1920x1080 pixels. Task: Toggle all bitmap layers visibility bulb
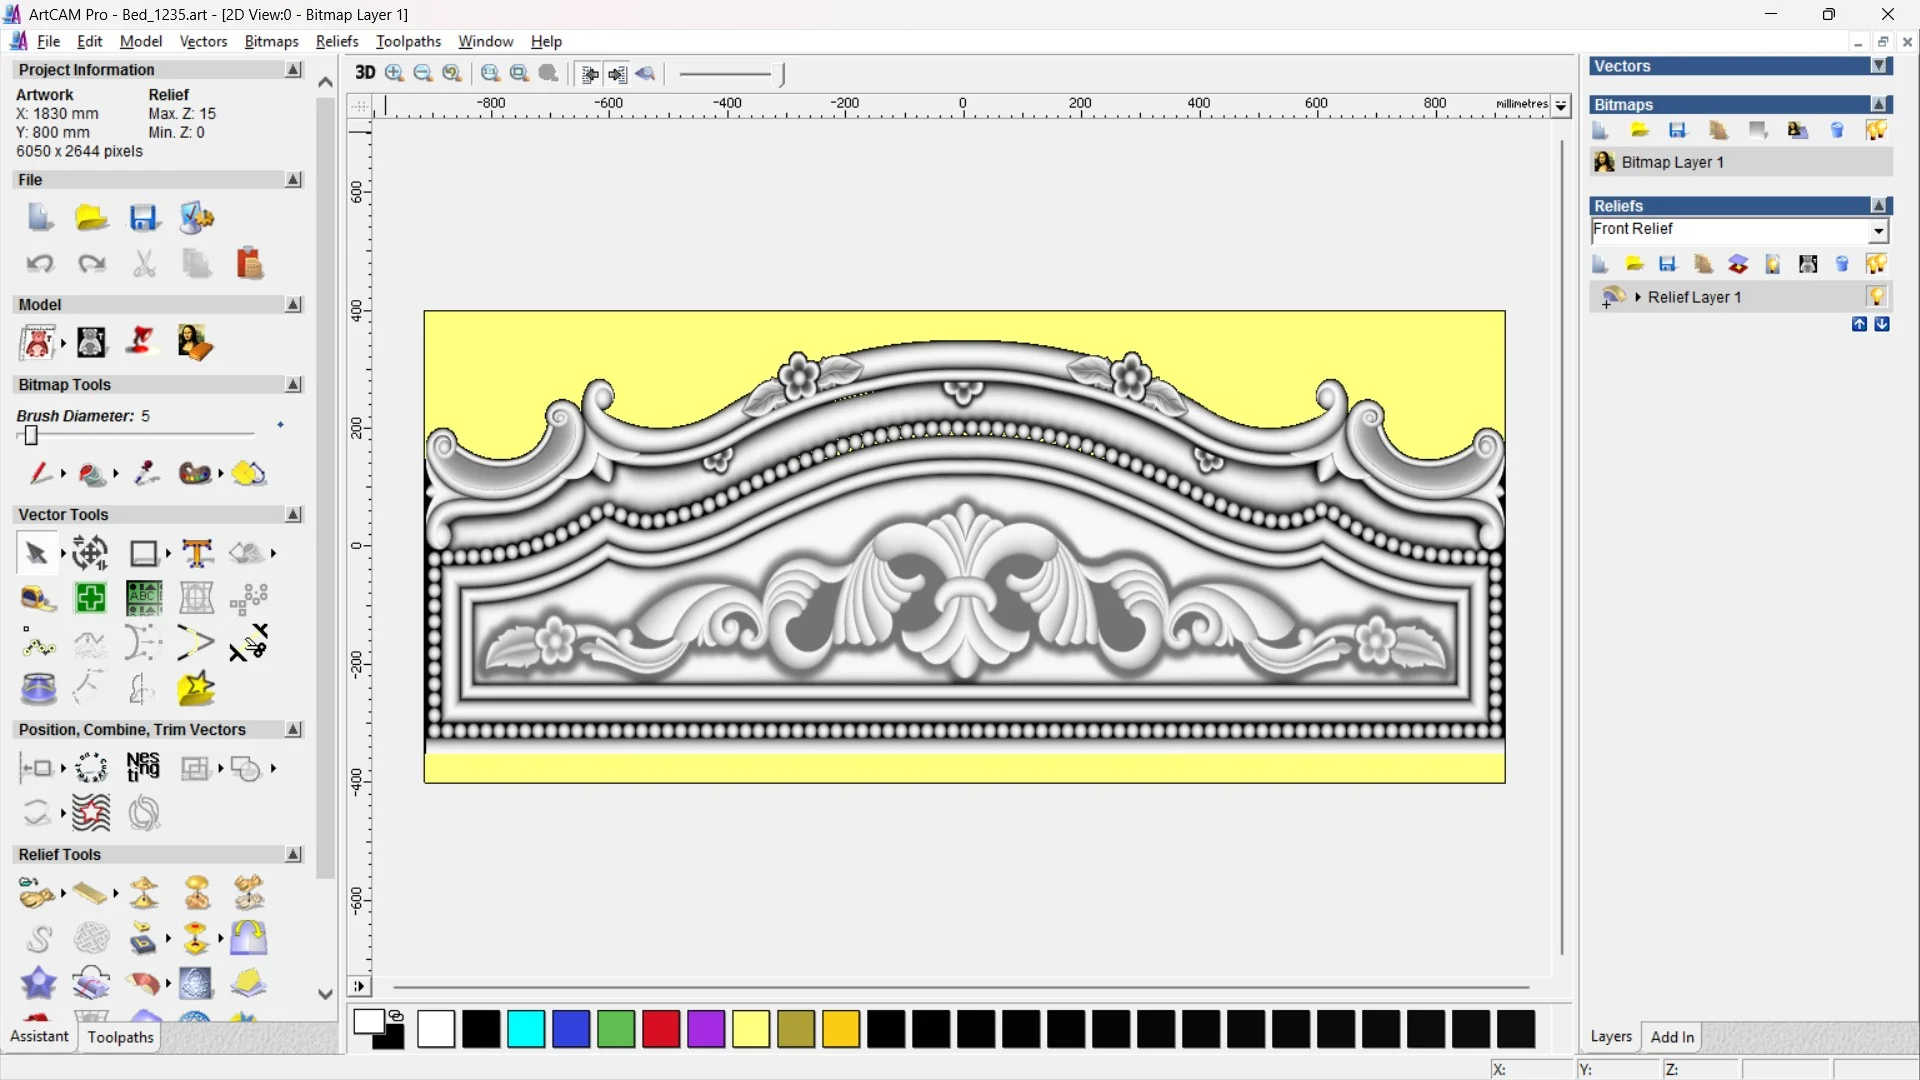pyautogui.click(x=1876, y=131)
